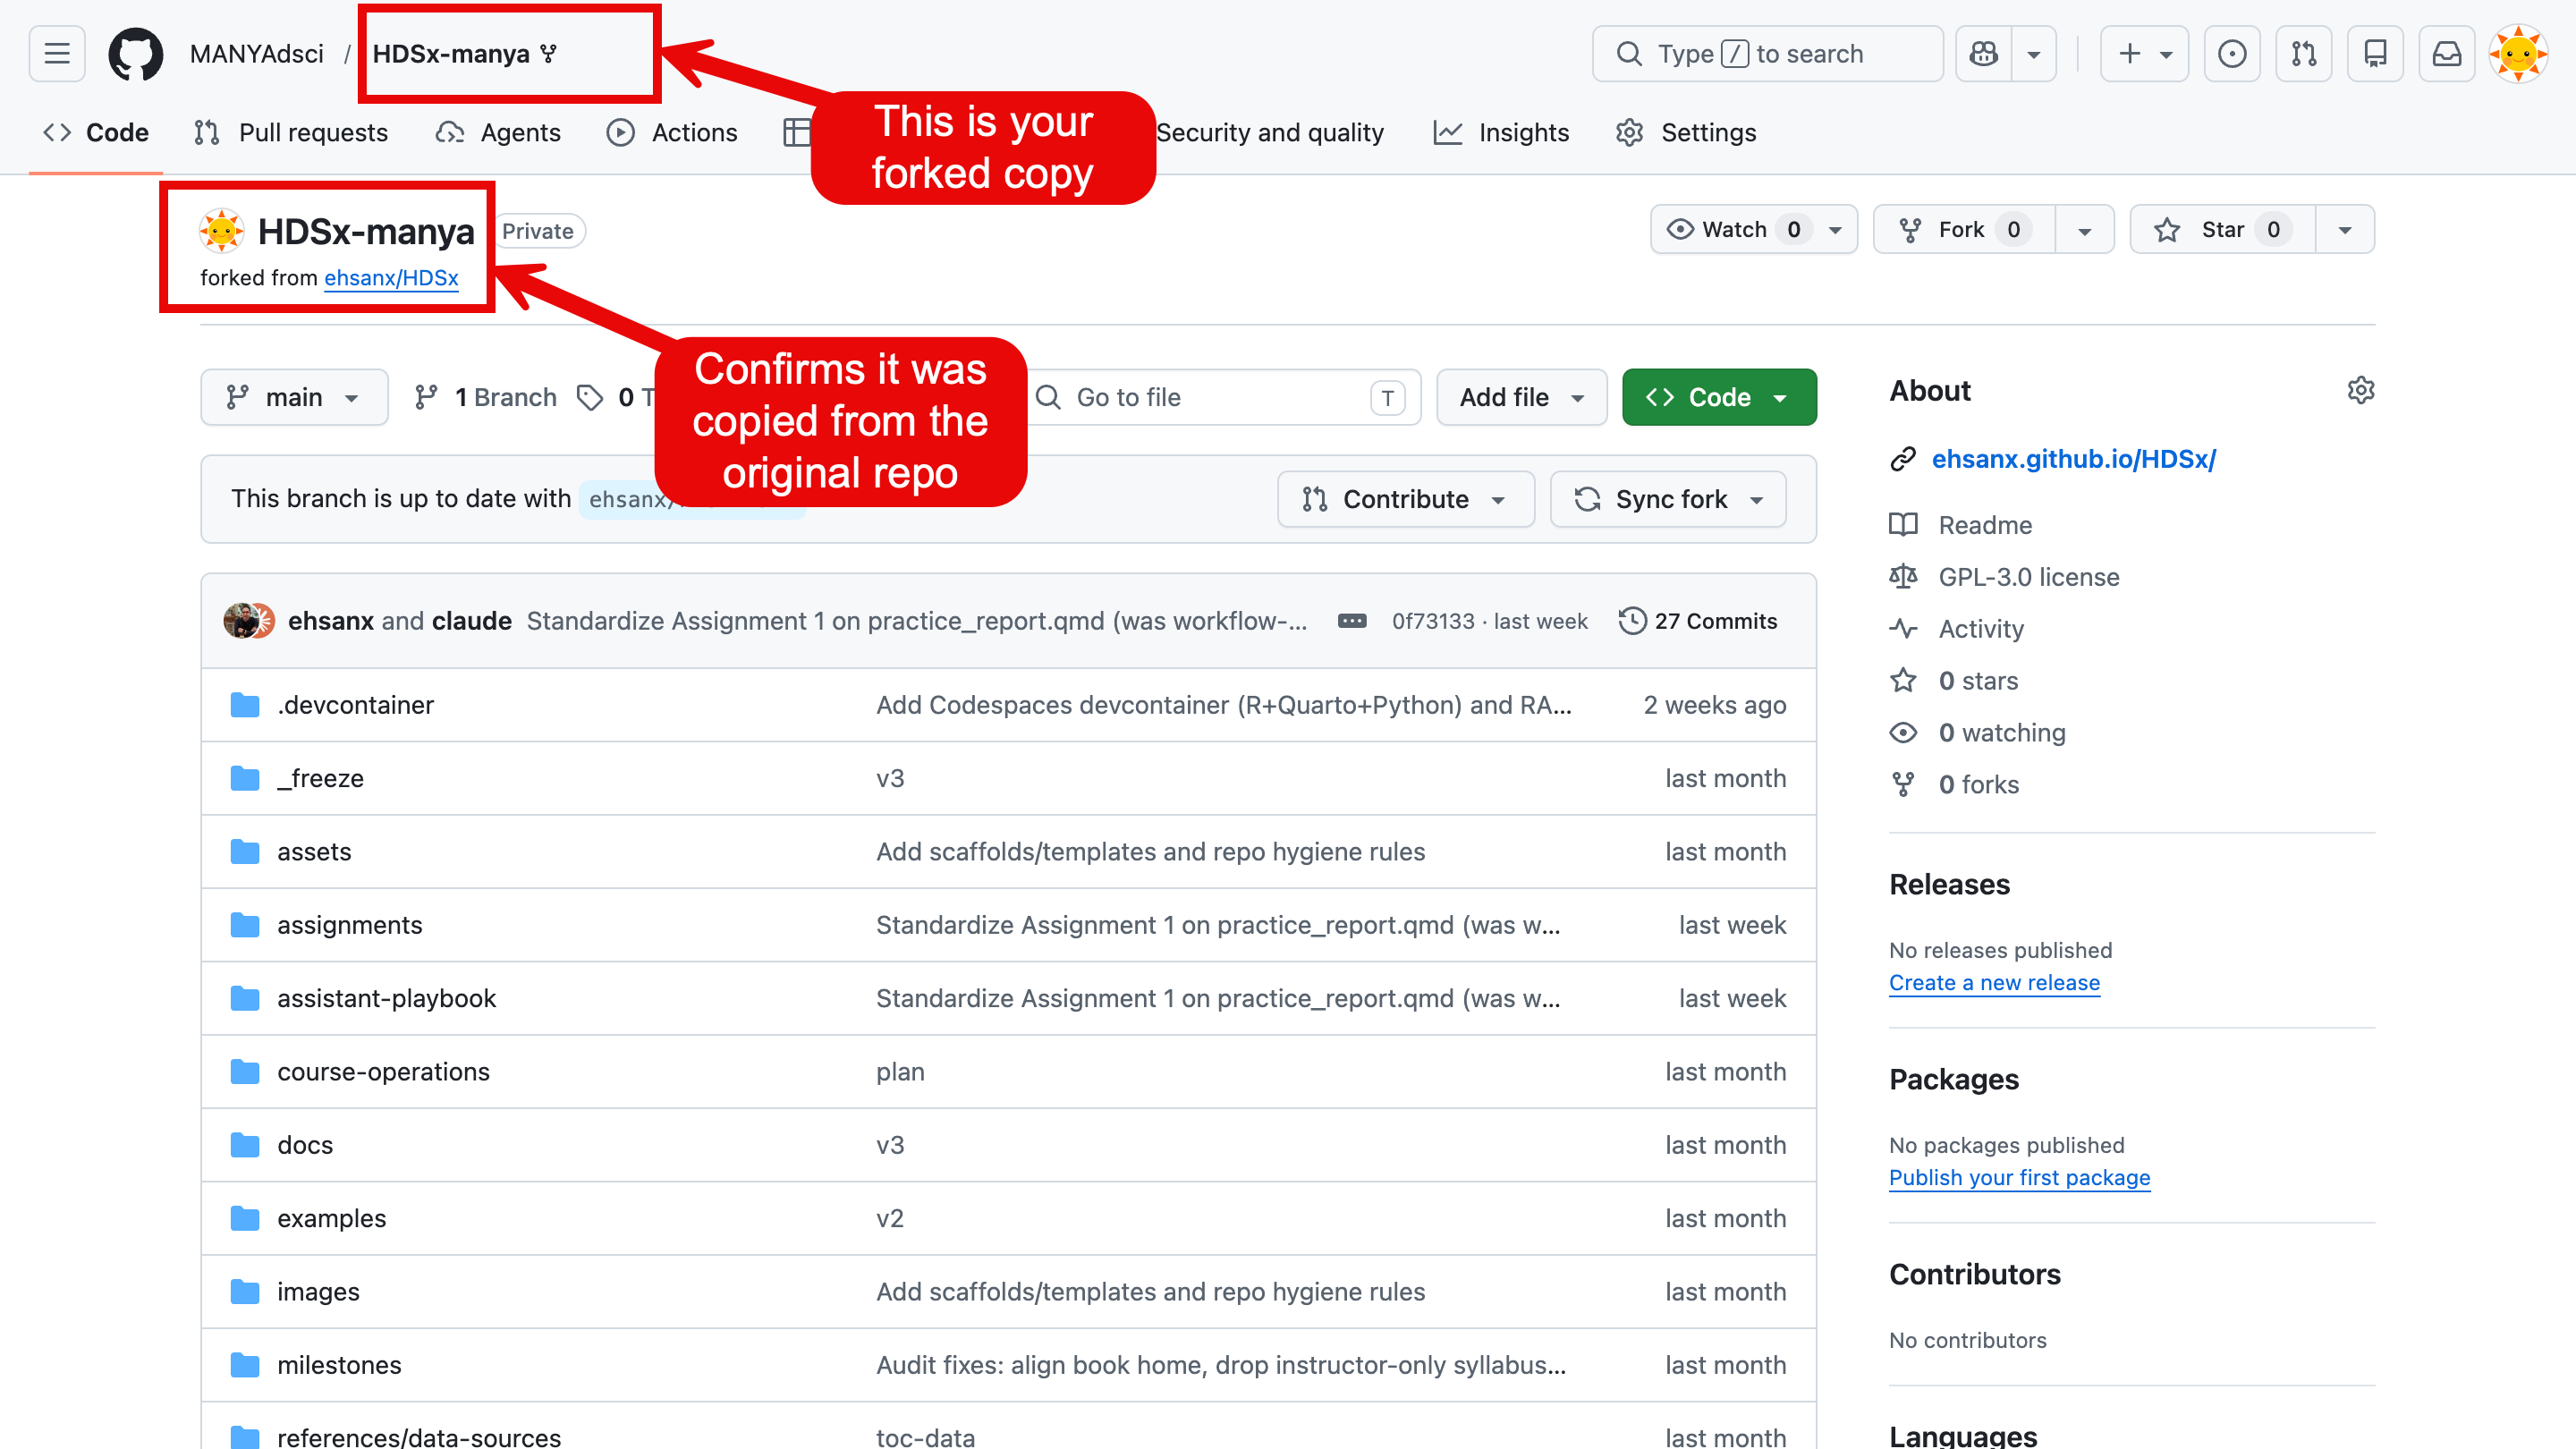
Task: Open ehsanx.github.io/HDSx/ website link
Action: coord(2073,459)
